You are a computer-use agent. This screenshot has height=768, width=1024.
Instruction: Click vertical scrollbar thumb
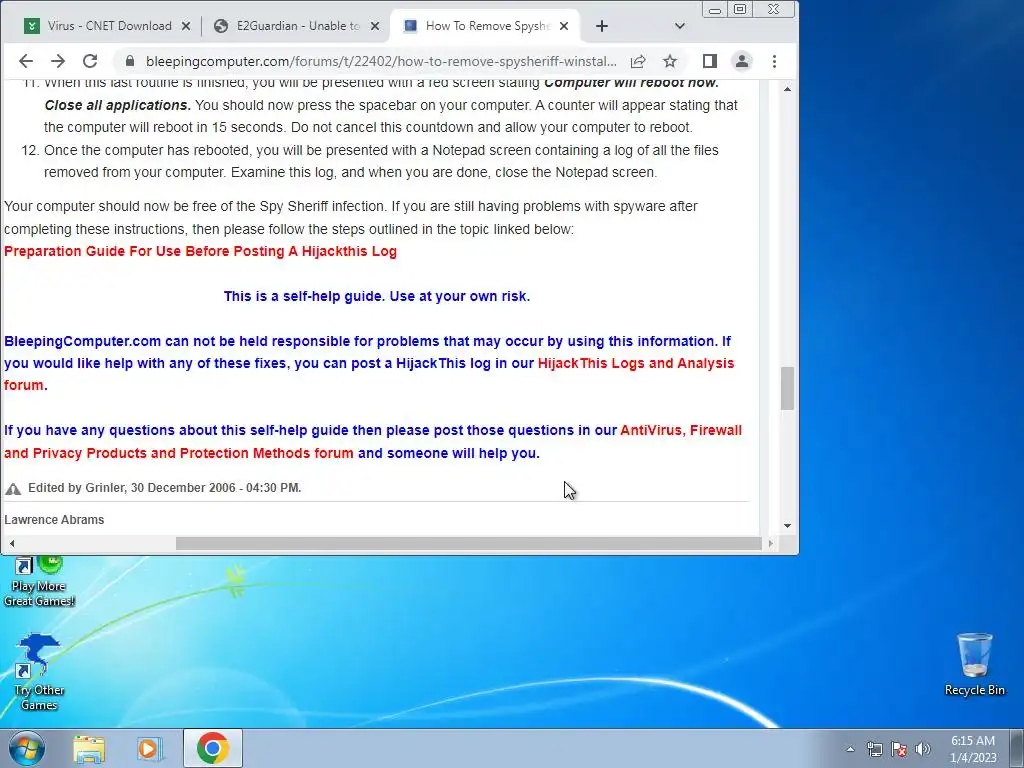point(788,389)
